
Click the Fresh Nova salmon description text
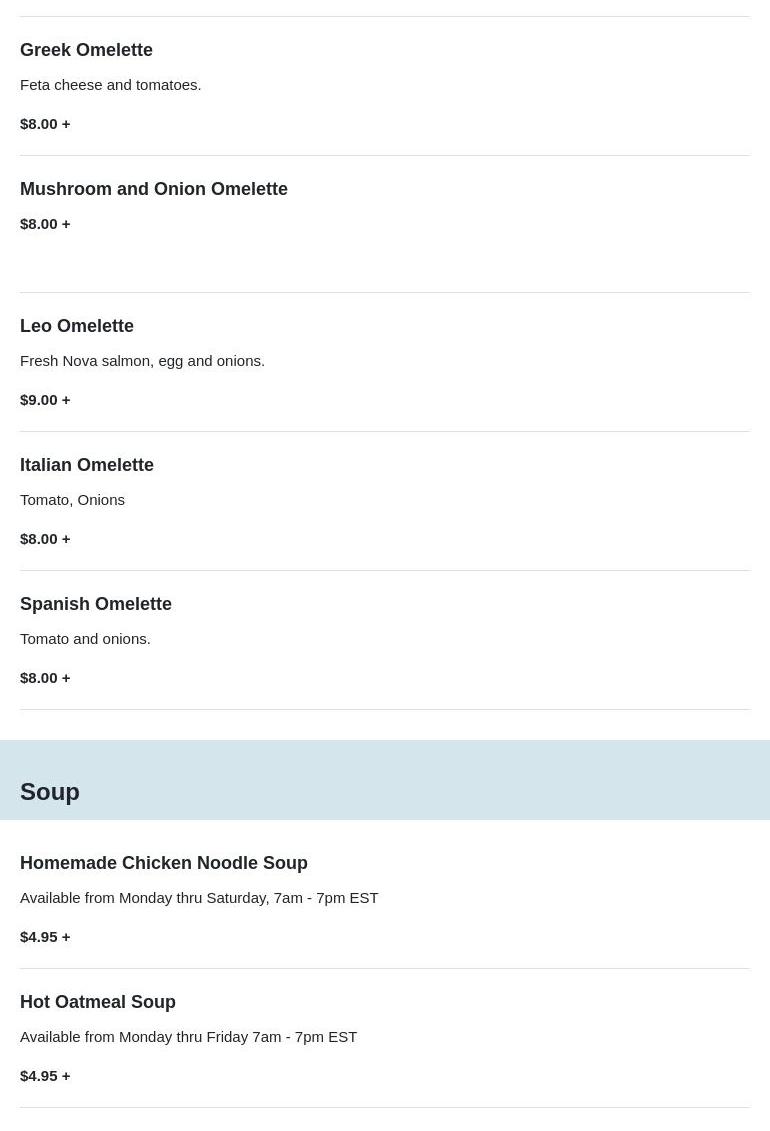click(x=142, y=361)
